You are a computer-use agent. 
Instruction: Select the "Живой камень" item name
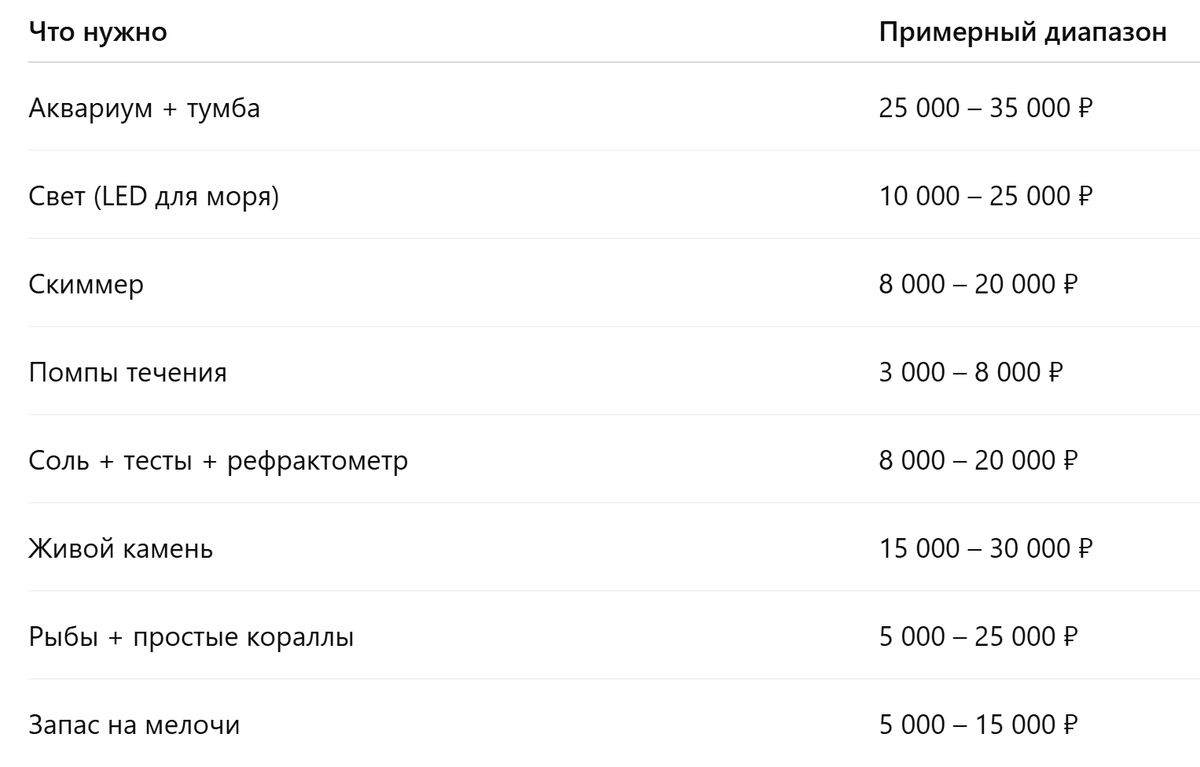121,548
